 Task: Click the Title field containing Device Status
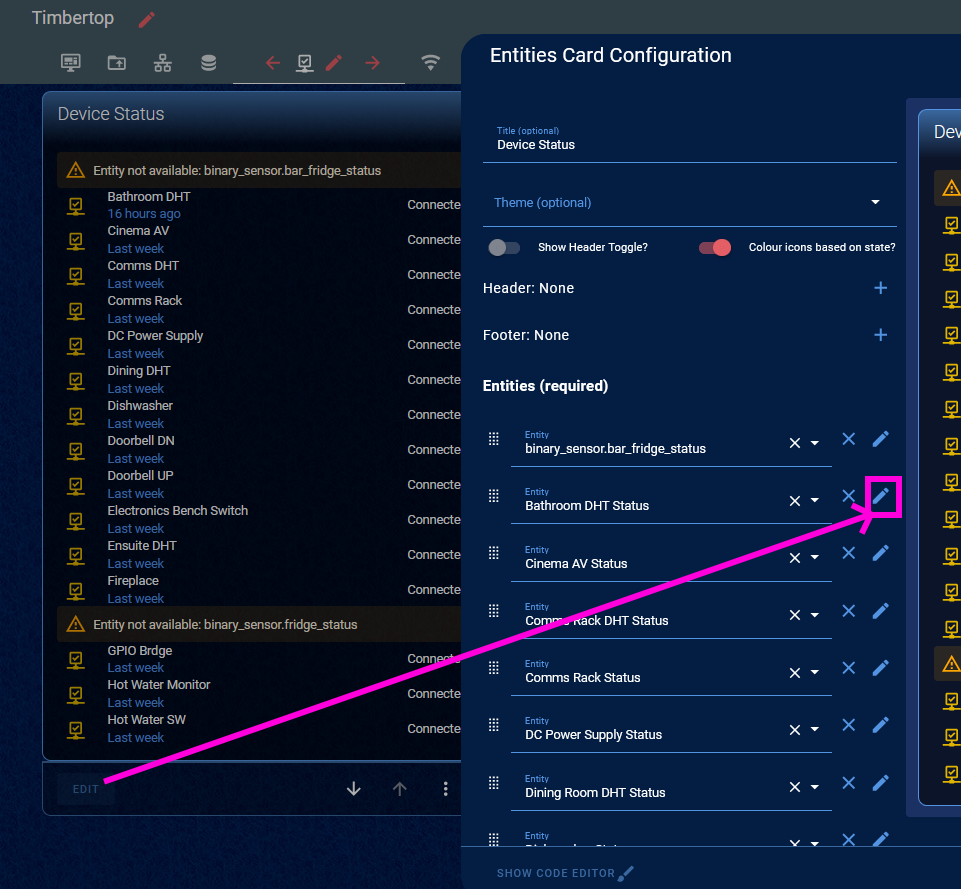tap(690, 144)
